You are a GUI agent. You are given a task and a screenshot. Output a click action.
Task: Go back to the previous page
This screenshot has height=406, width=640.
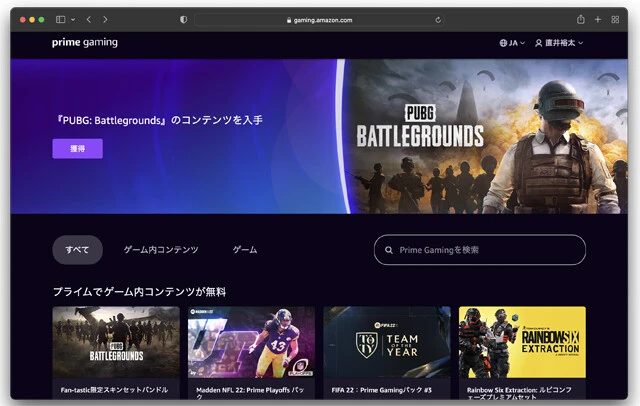pos(88,19)
